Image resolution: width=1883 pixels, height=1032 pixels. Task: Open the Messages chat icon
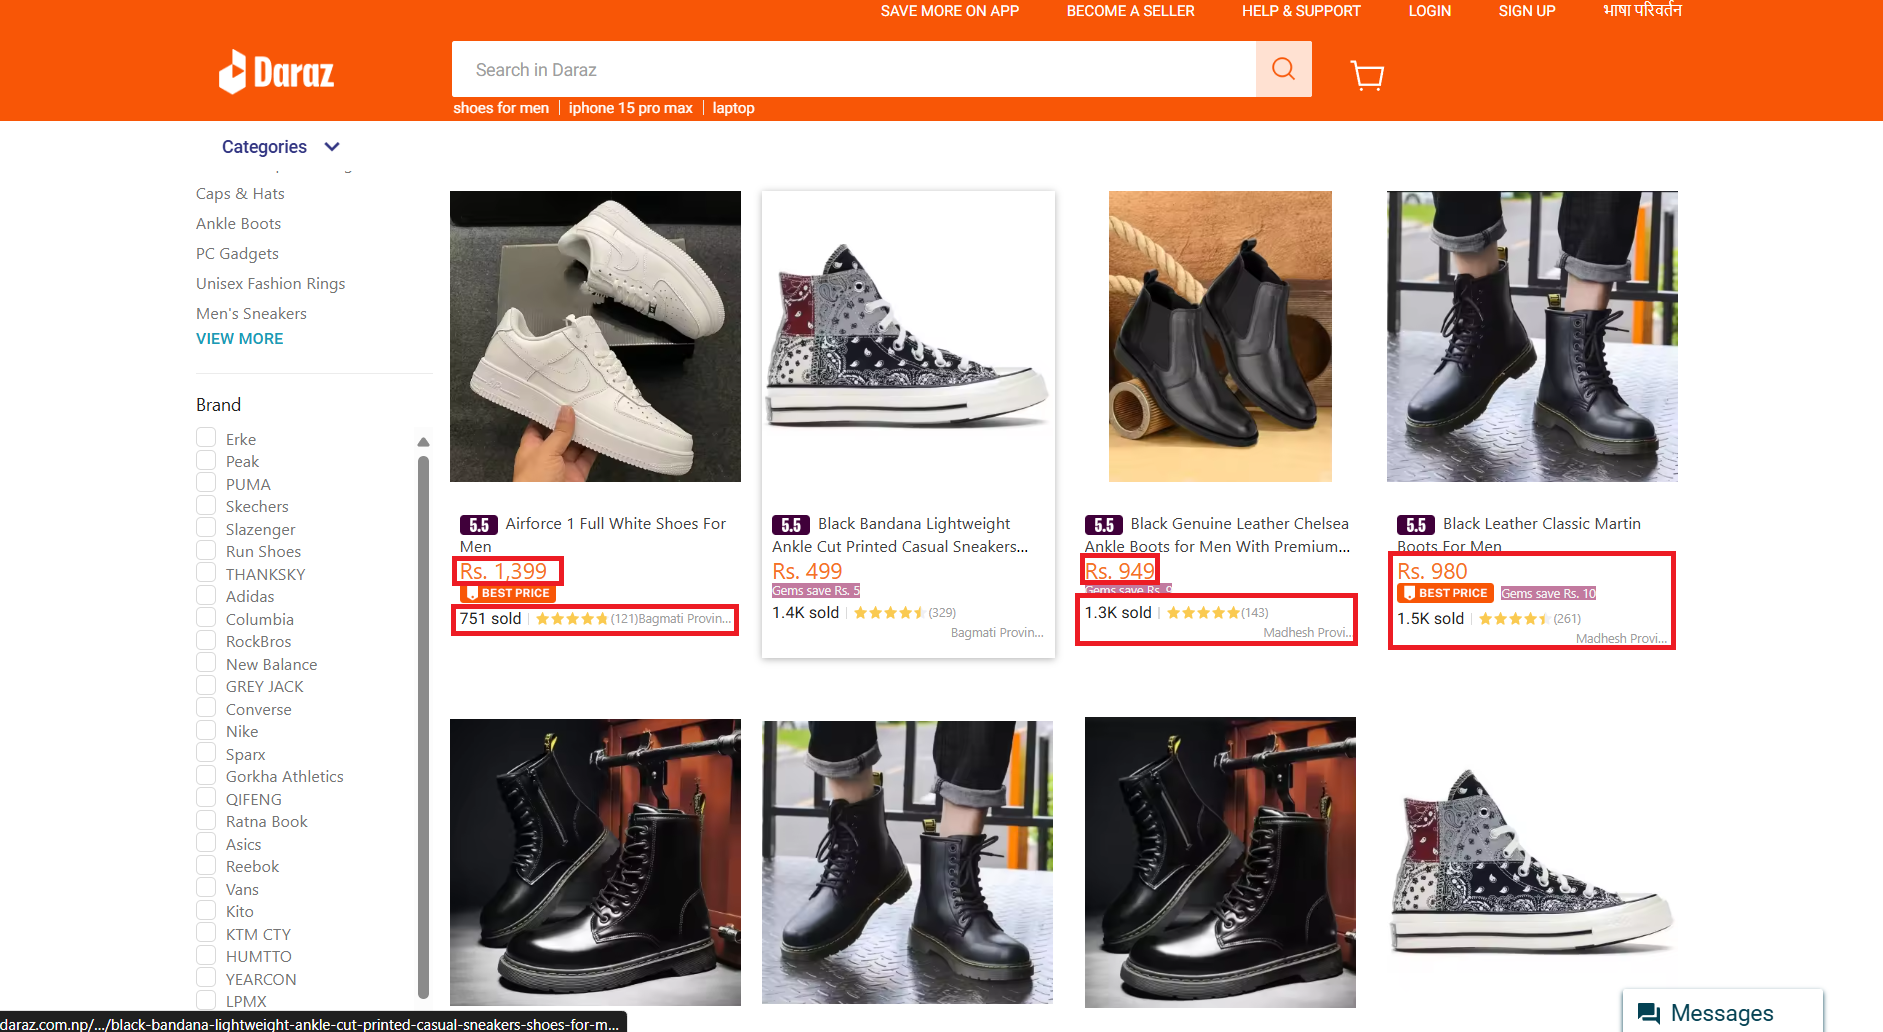(x=1648, y=1013)
